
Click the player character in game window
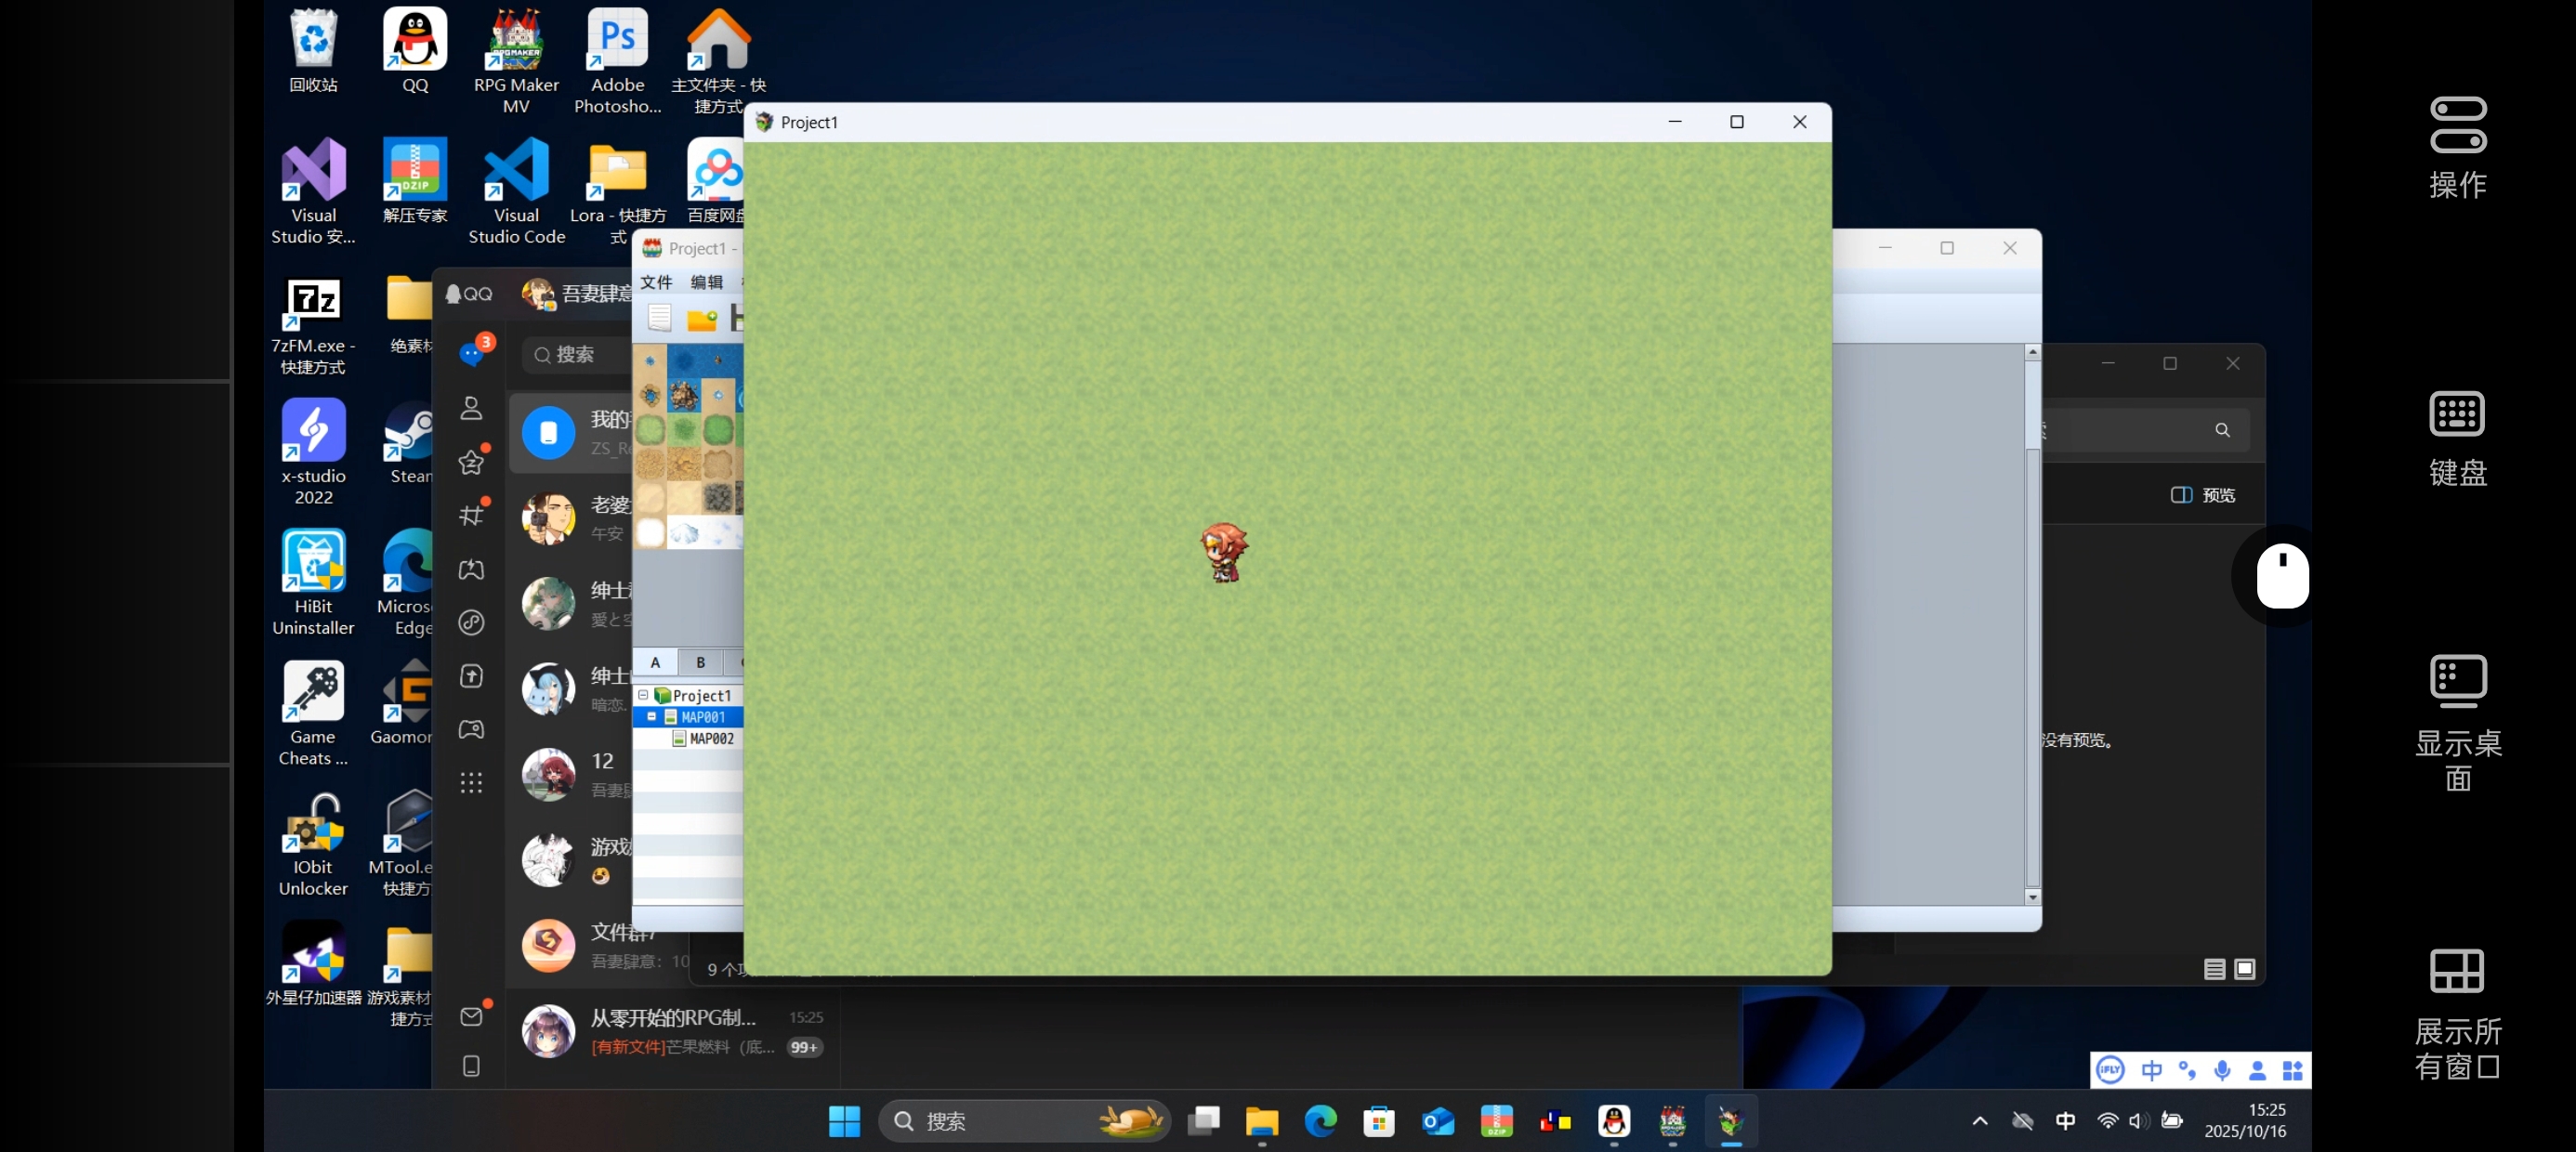[x=1224, y=552]
